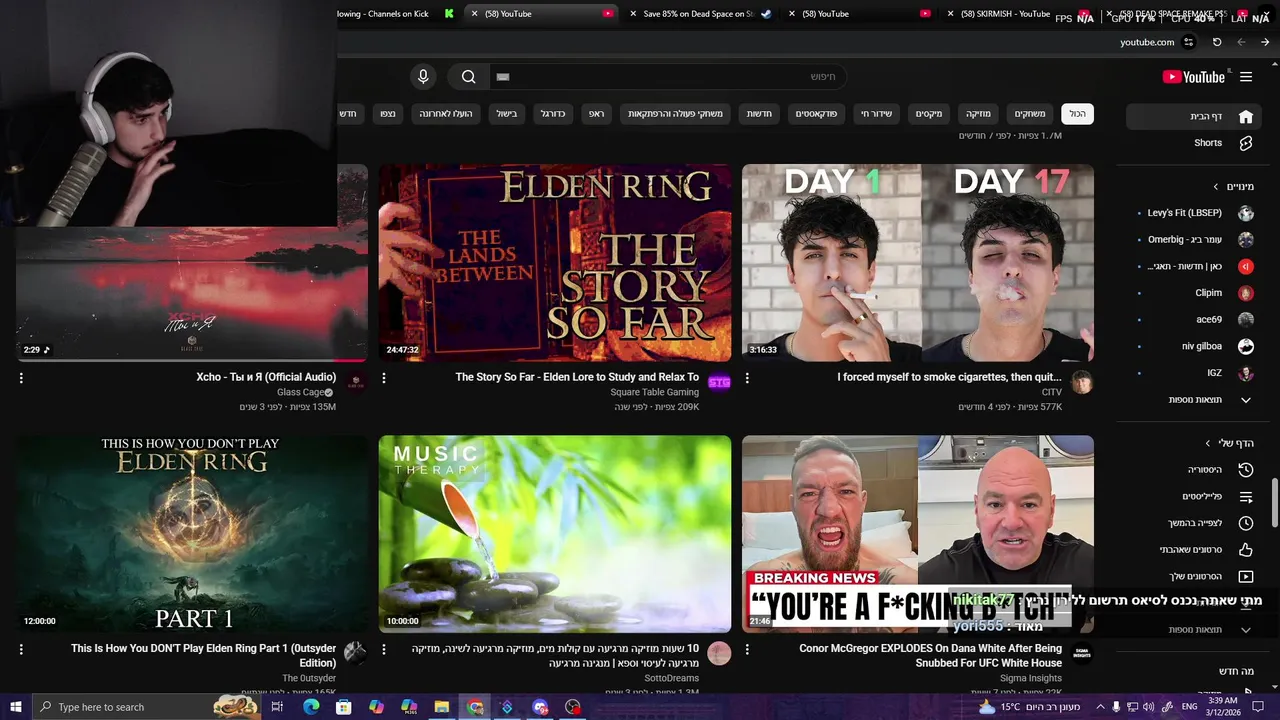Click the magnifier search button
The height and width of the screenshot is (720, 1280).
[468, 77]
